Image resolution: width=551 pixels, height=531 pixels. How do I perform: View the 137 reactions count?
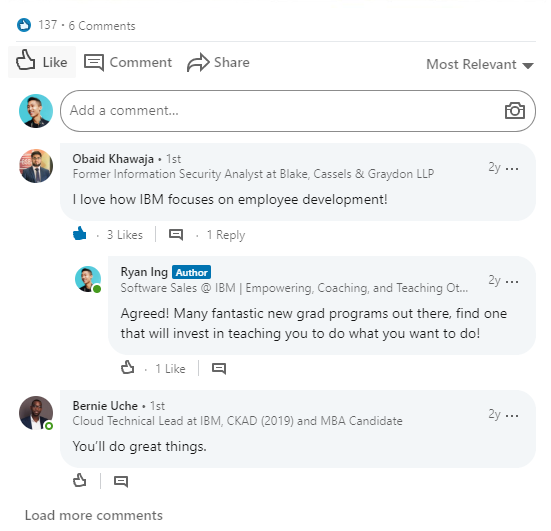click(47, 25)
